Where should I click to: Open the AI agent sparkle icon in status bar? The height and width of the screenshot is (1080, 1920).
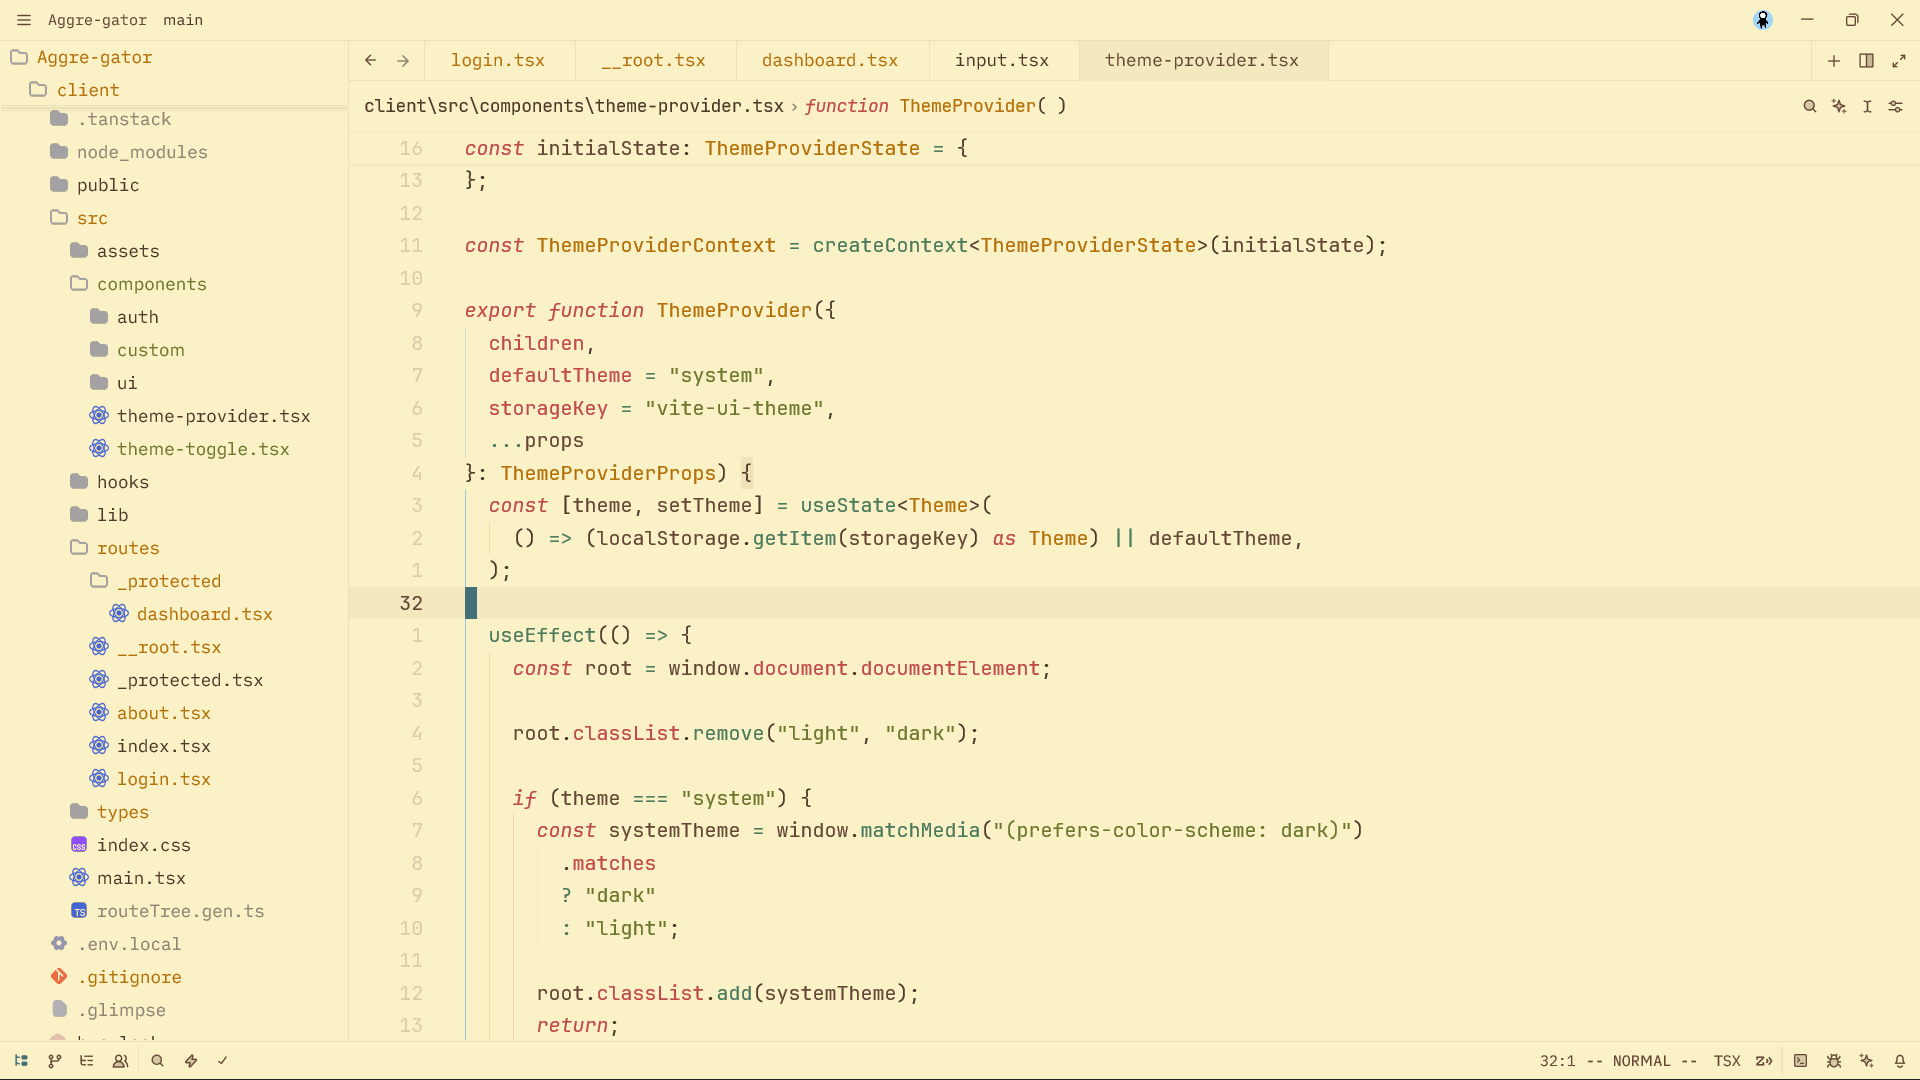click(x=1866, y=1061)
